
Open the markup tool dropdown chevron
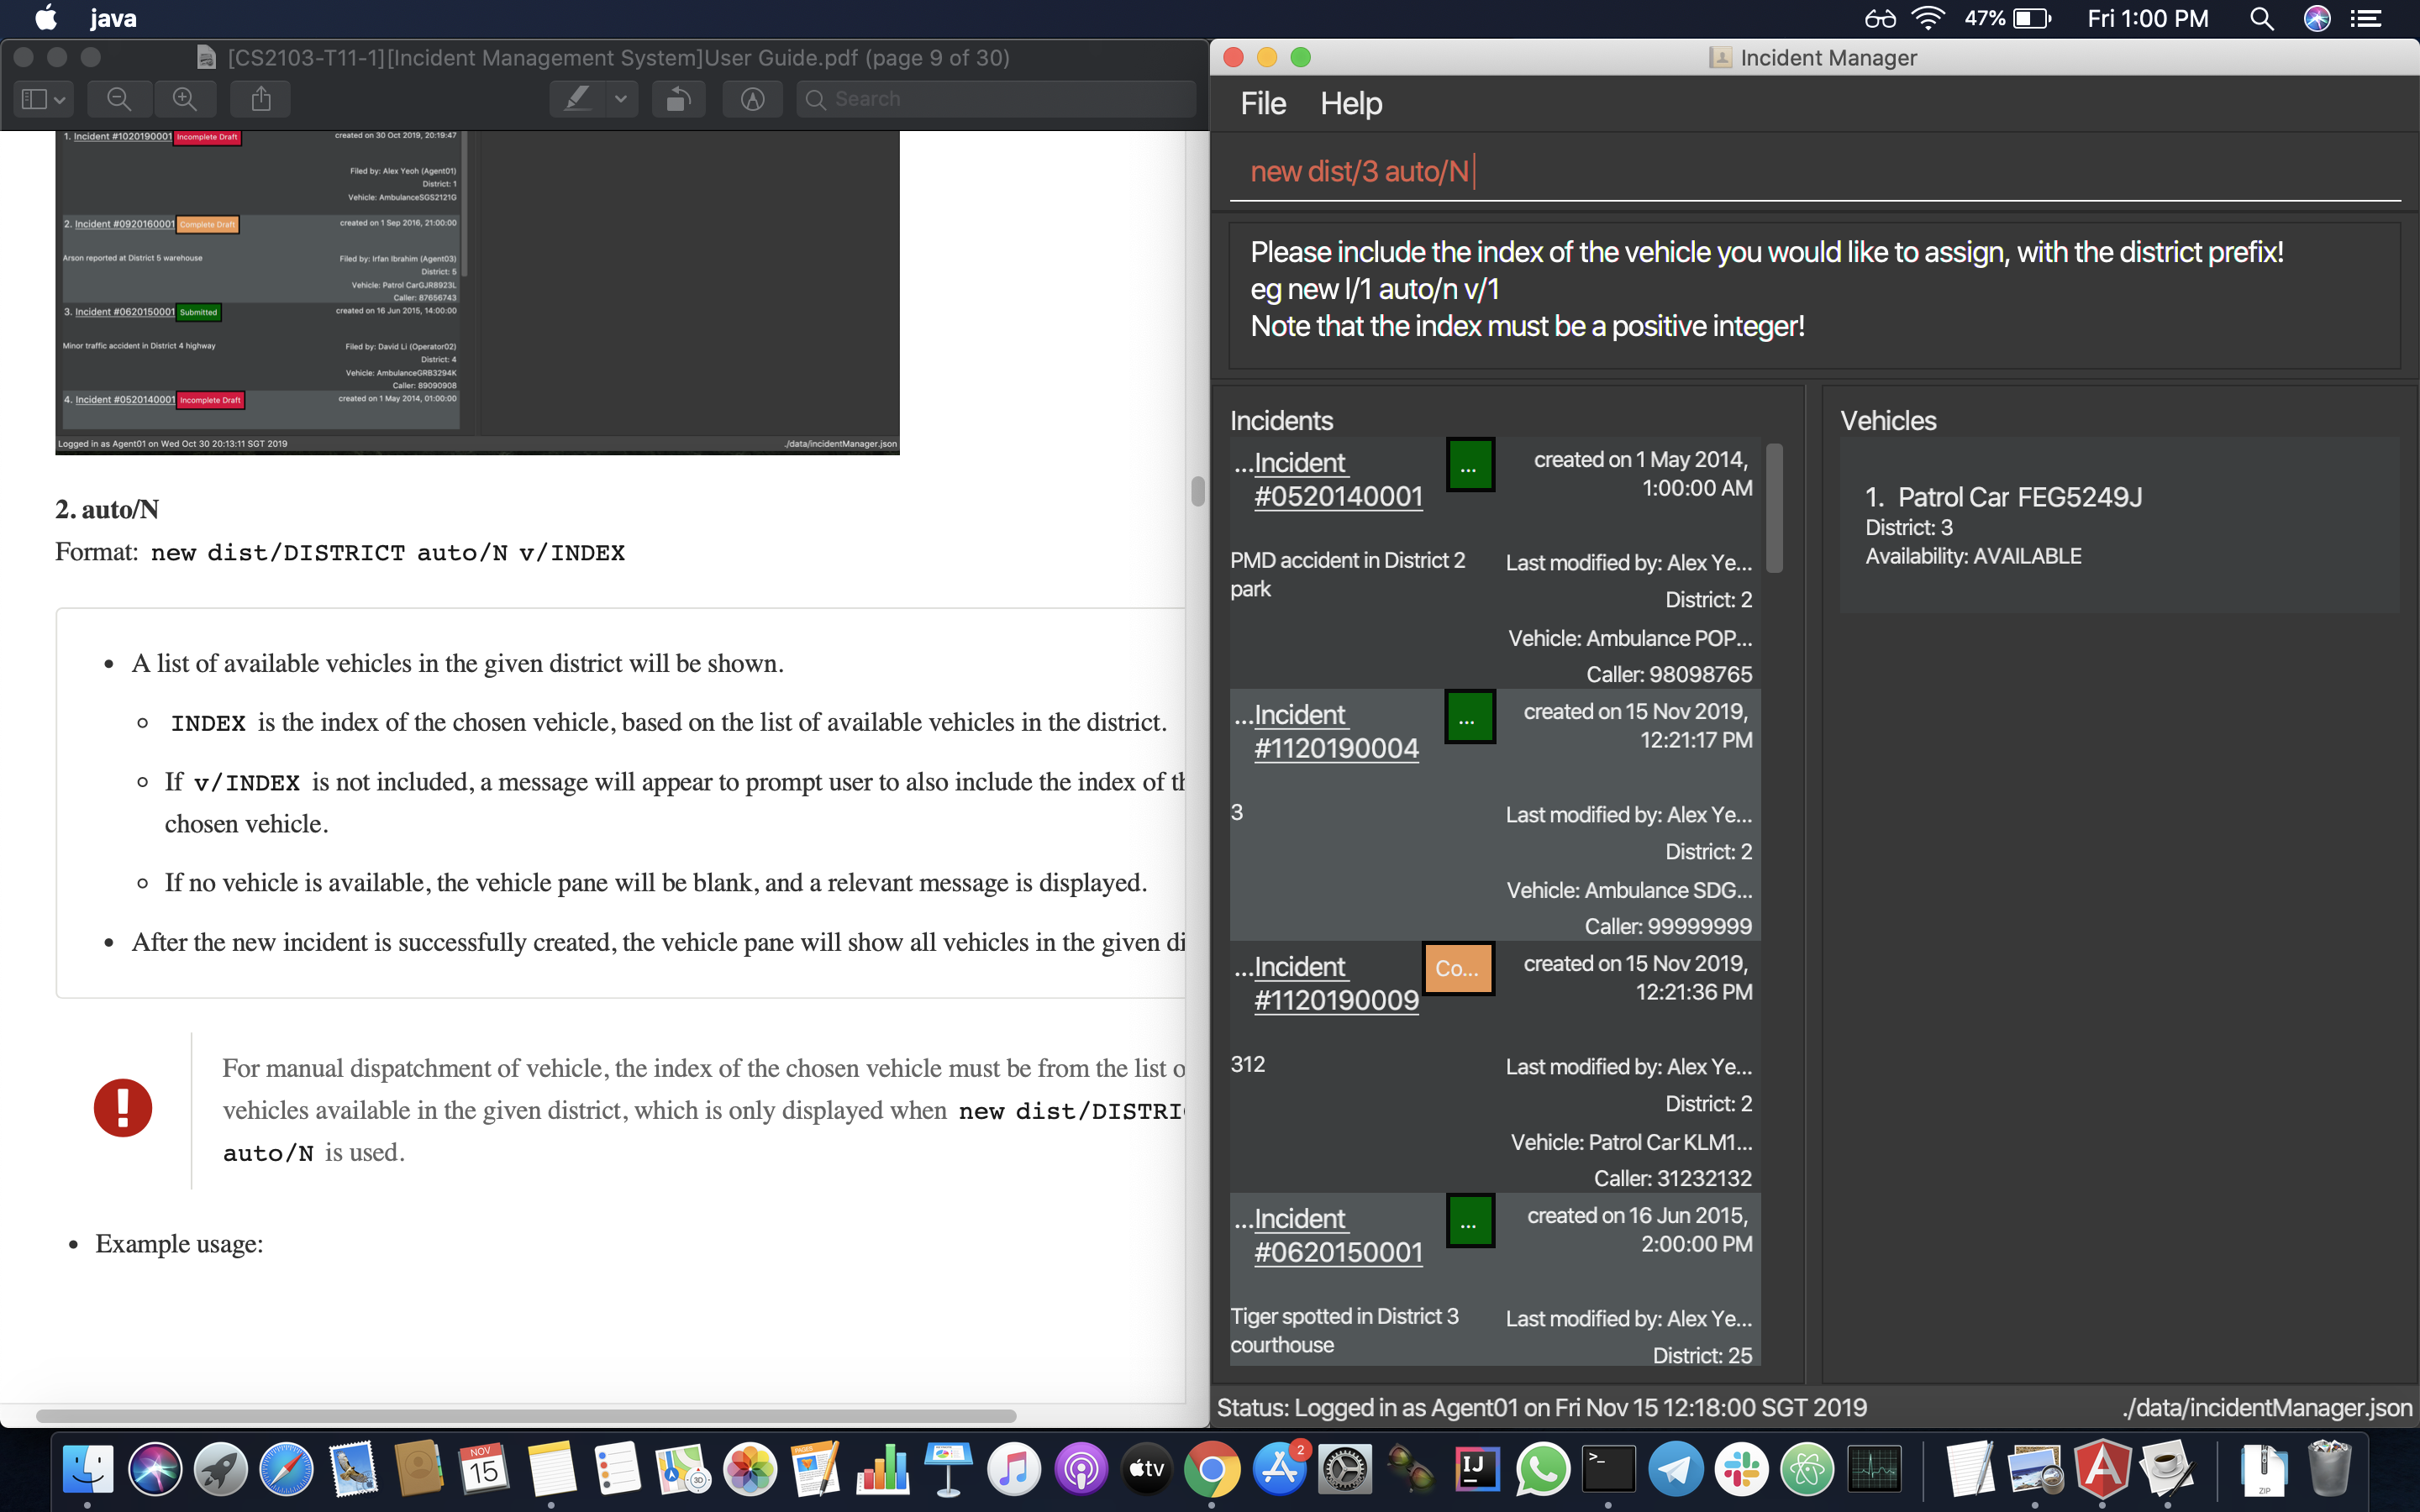(x=620, y=98)
